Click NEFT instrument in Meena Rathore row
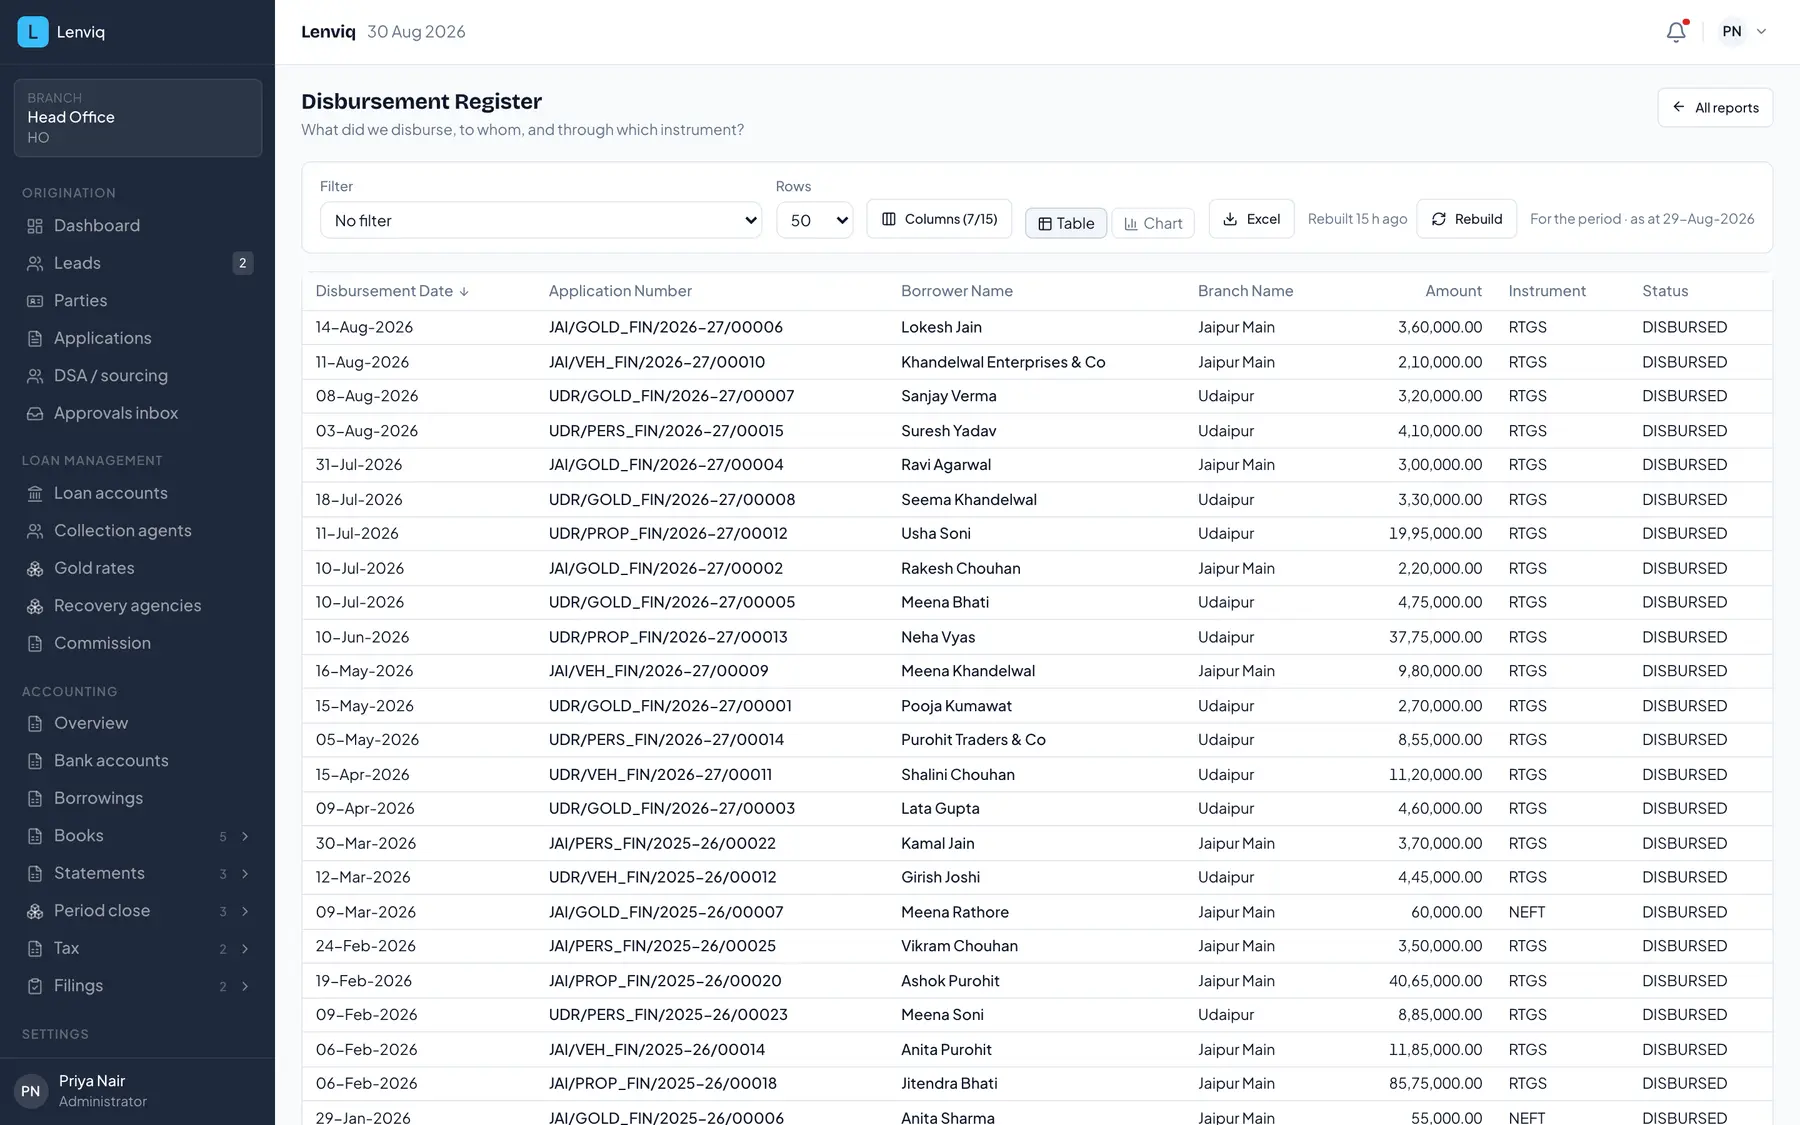 (1526, 912)
